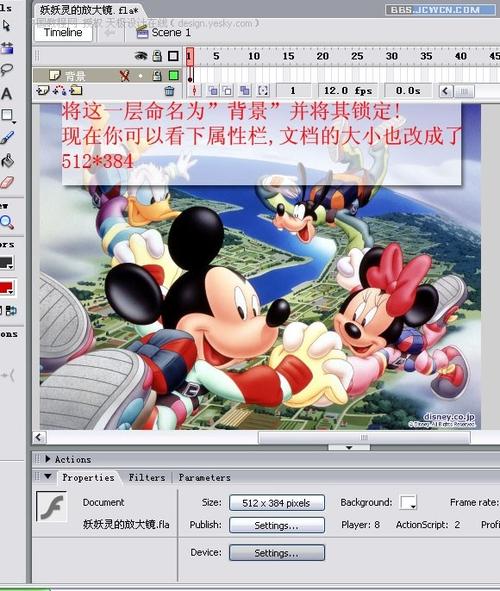This screenshot has width=500, height=591.
Task: Click the Flash document icon in Properties
Action: (x=51, y=506)
